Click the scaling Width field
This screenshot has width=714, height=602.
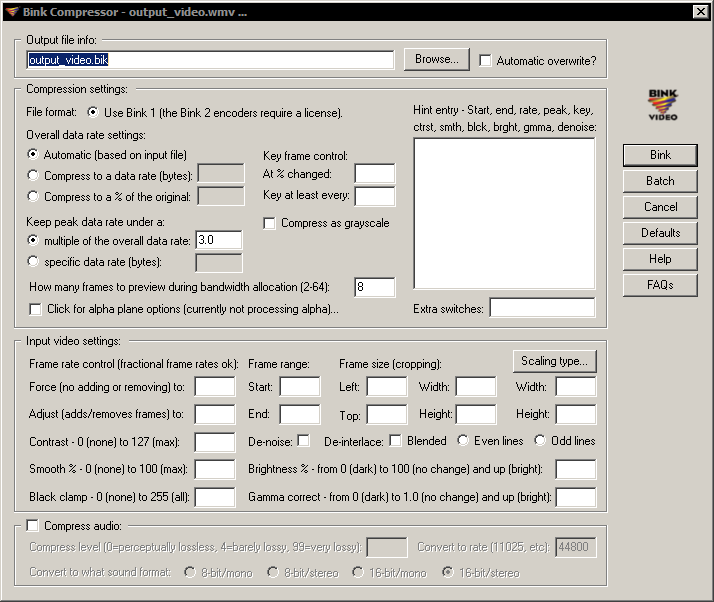point(576,387)
